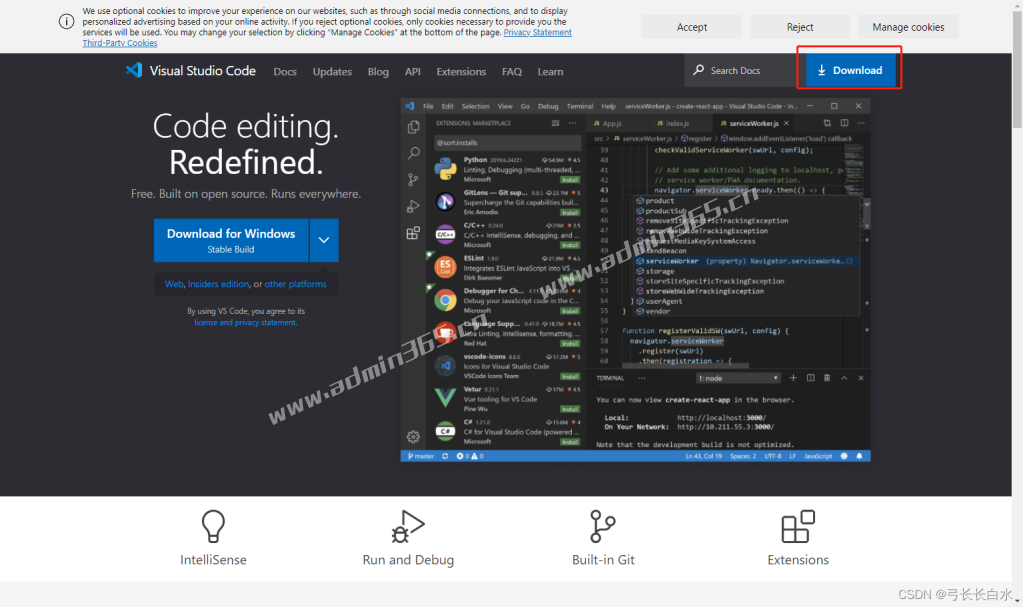Click the Visual Studio Code logo
1023x607 pixels.
[x=191, y=70]
